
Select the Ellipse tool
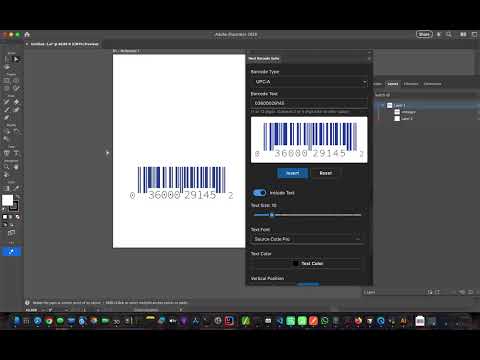click(x=16, y=80)
